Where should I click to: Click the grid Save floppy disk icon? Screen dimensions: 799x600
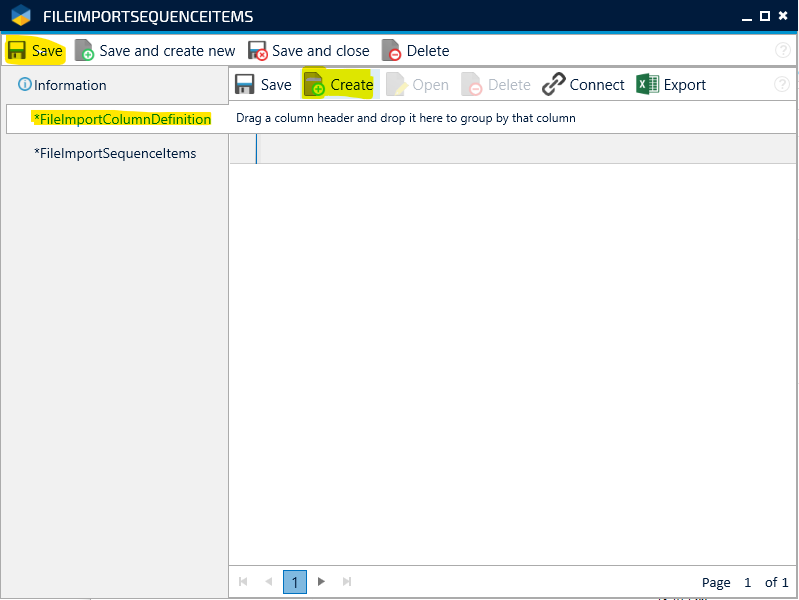click(245, 85)
